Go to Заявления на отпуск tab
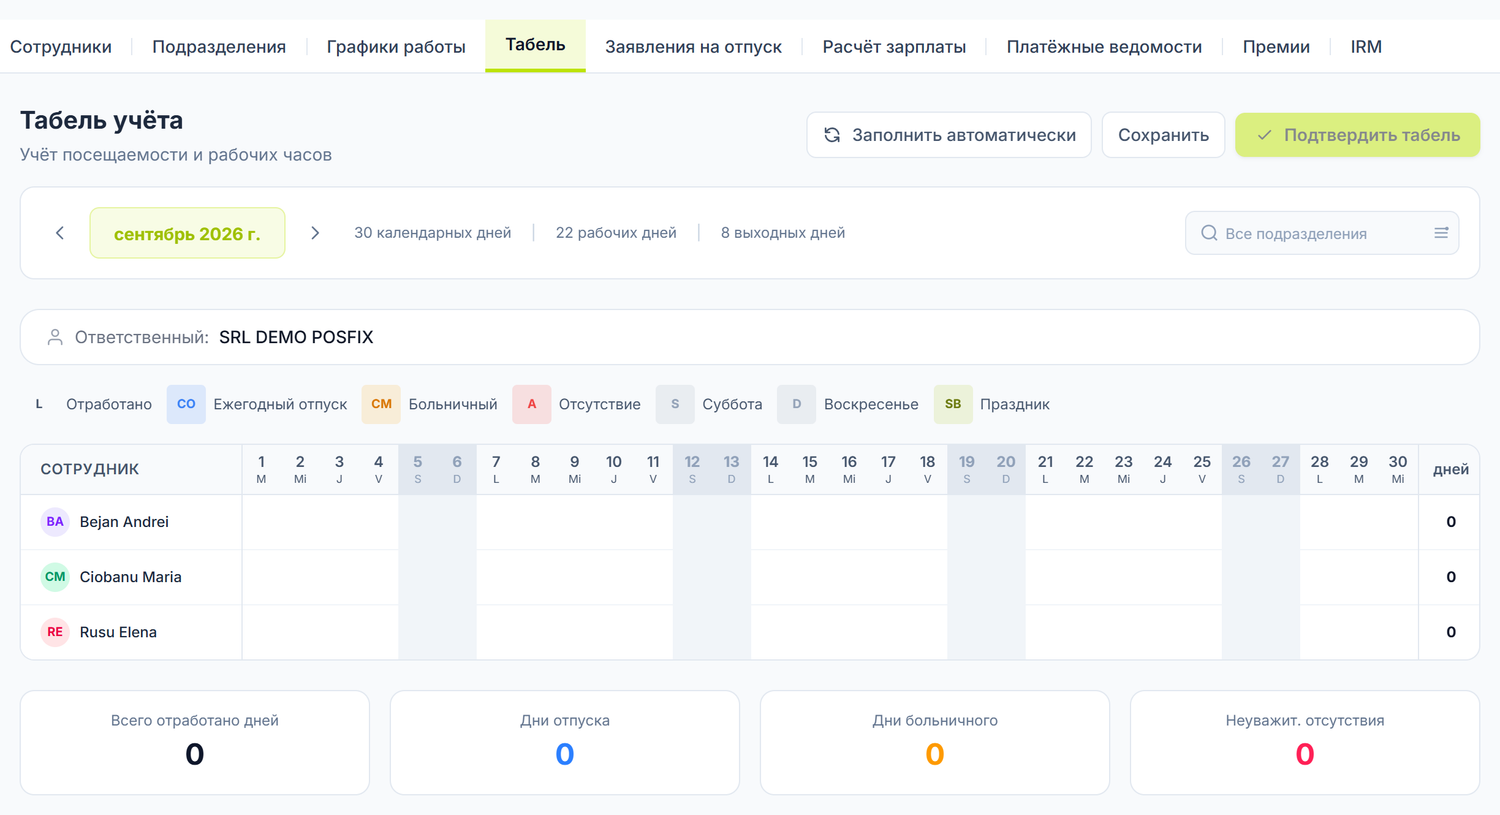This screenshot has height=815, width=1500. (x=693, y=47)
